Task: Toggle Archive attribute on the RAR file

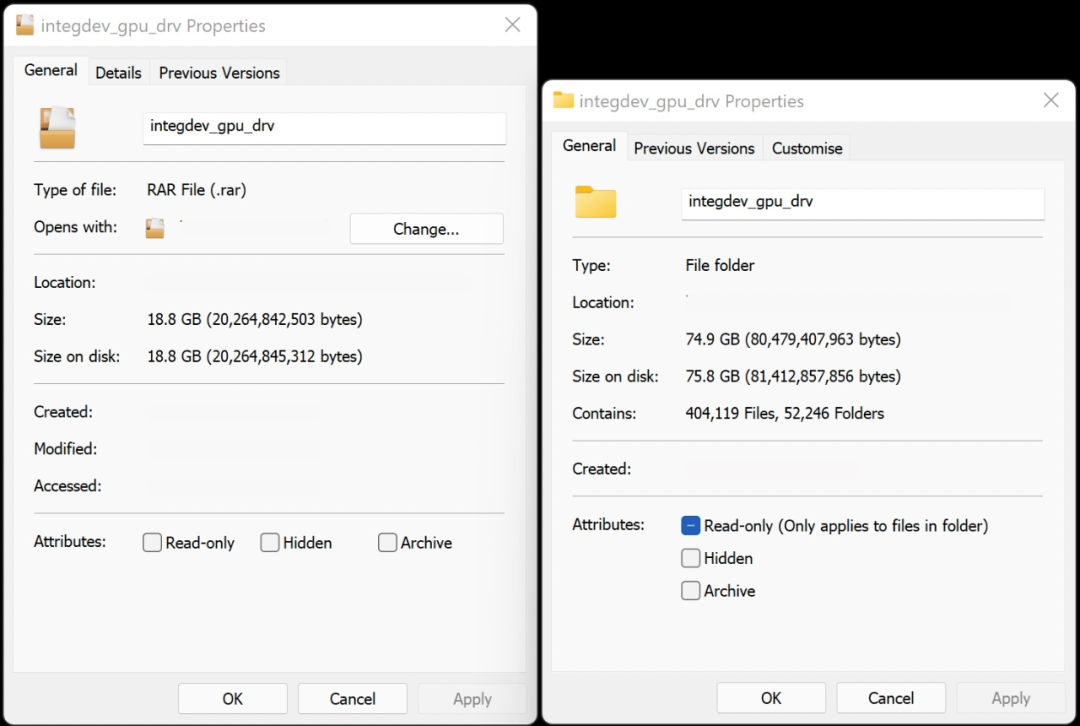Action: [x=388, y=543]
